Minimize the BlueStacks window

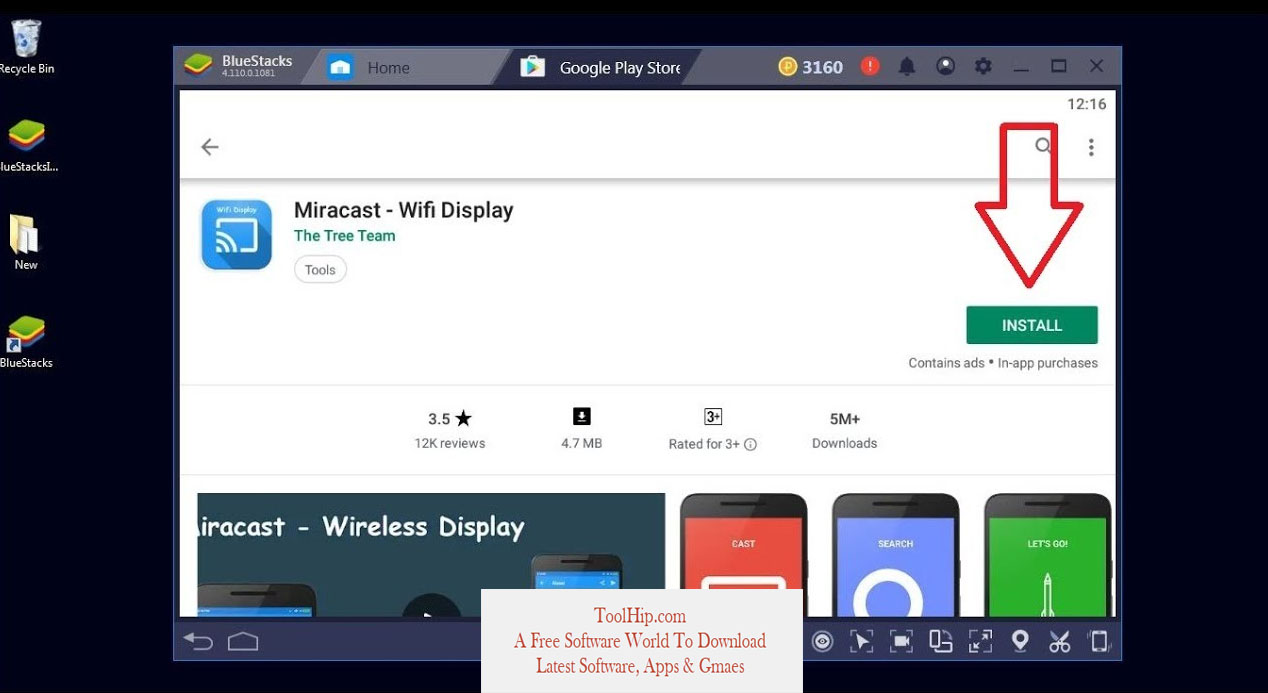(x=1020, y=67)
